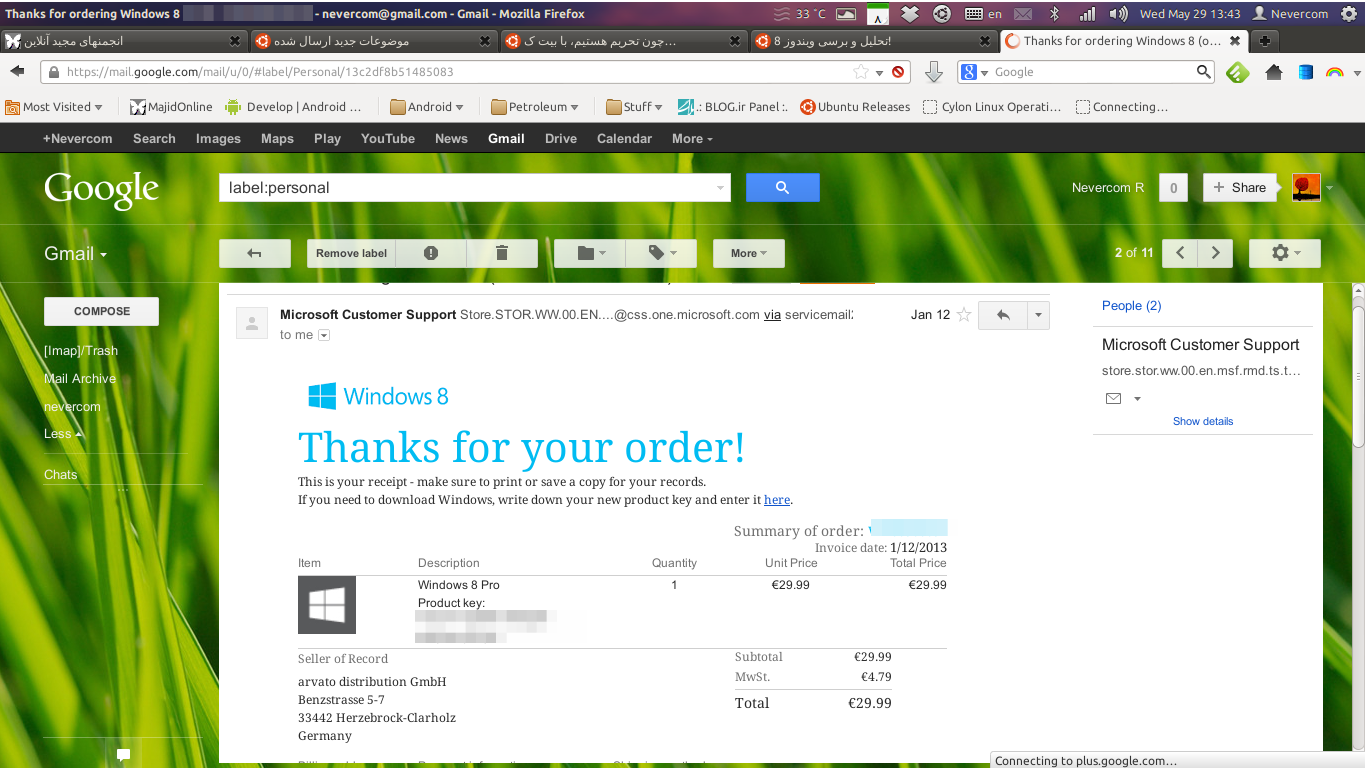The height and width of the screenshot is (768, 1366).
Task: Open Google+ notifications counter
Action: (1173, 187)
